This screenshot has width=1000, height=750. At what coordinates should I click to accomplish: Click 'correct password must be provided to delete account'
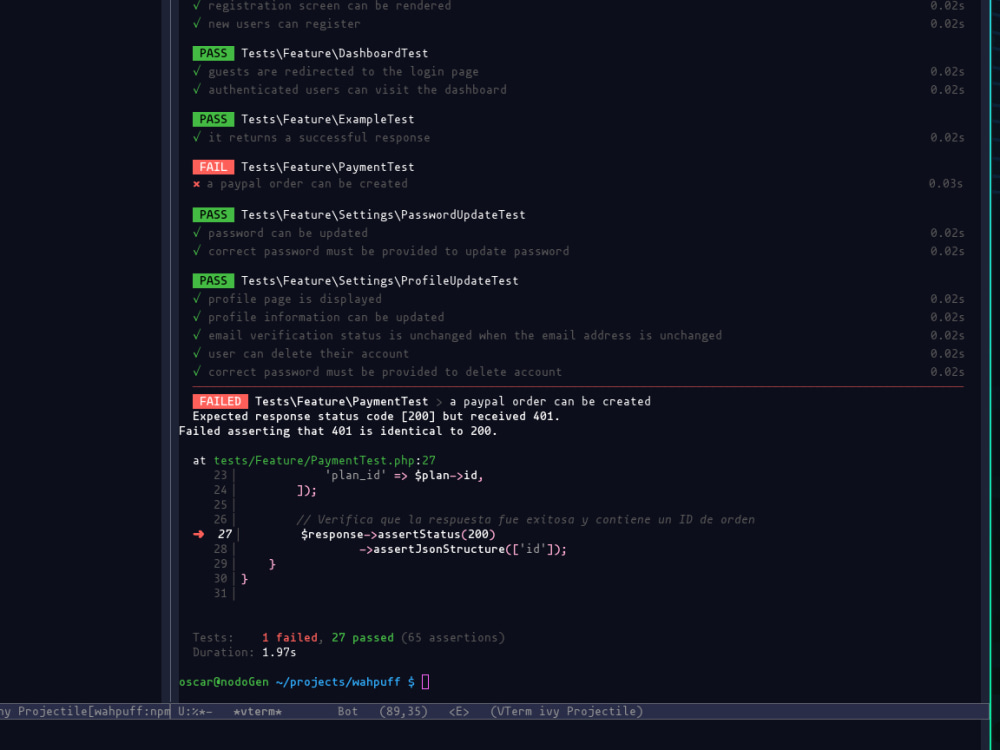(385, 372)
